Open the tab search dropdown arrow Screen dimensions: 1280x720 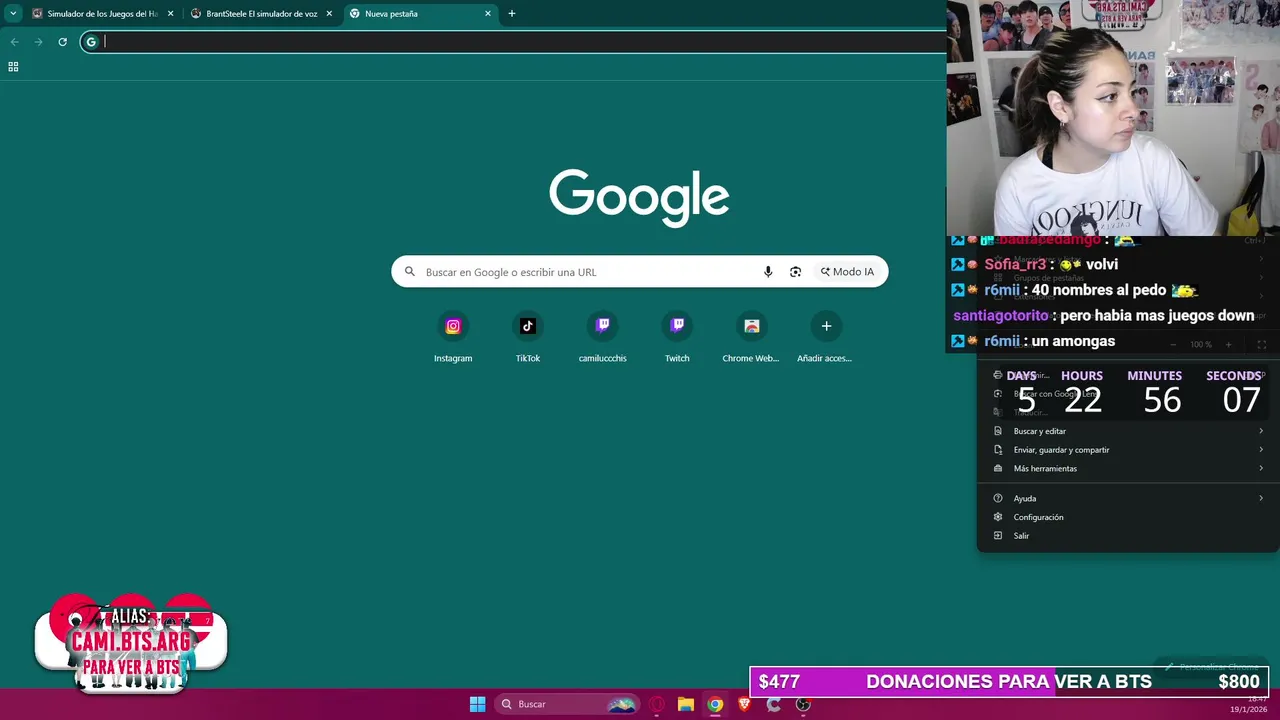(x=13, y=14)
